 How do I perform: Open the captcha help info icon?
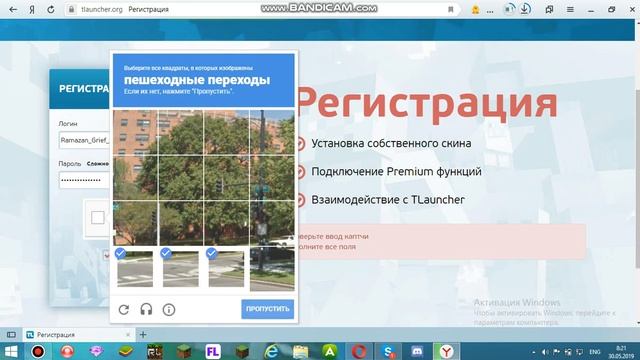click(x=169, y=309)
